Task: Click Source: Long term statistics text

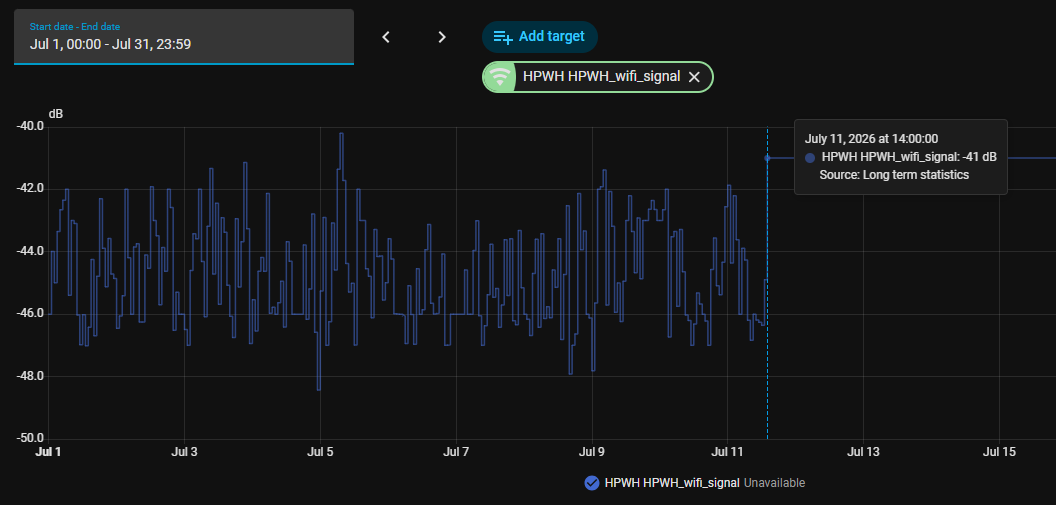Action: pyautogui.click(x=894, y=175)
